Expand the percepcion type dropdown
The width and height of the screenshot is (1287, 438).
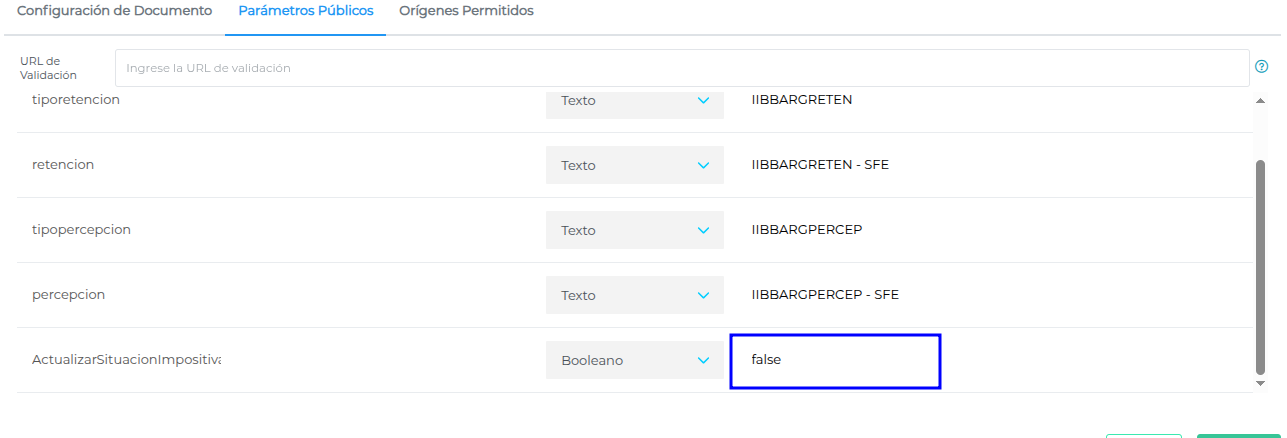tap(634, 295)
